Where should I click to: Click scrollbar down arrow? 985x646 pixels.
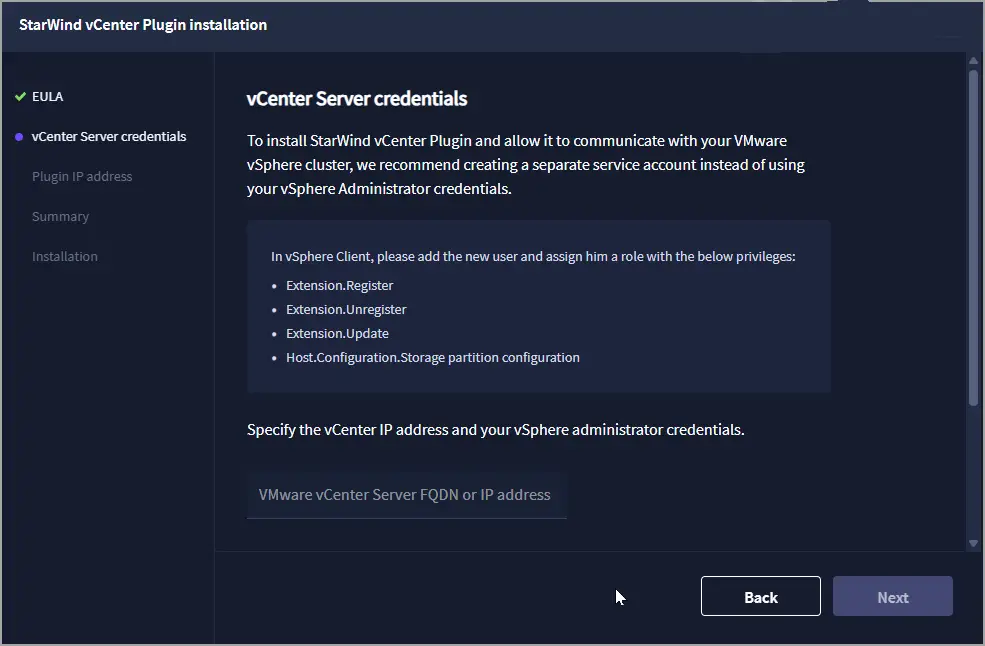(x=973, y=544)
